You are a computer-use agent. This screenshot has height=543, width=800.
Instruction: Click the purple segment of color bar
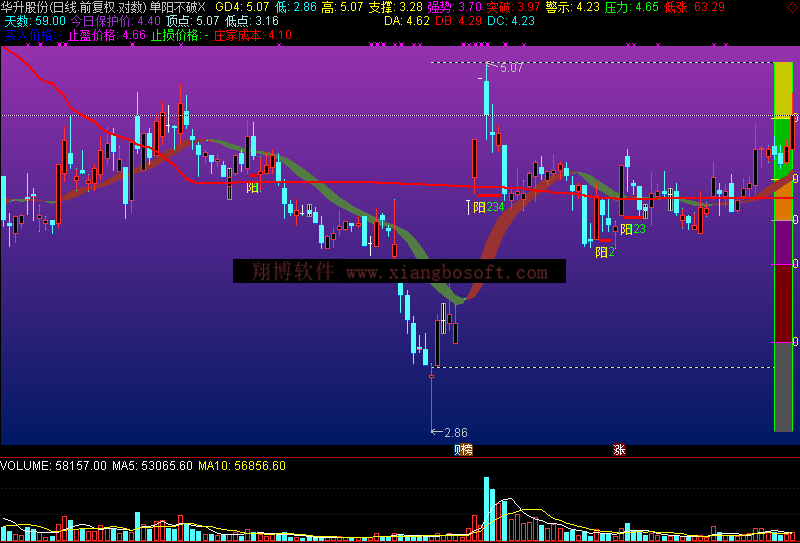(x=783, y=242)
